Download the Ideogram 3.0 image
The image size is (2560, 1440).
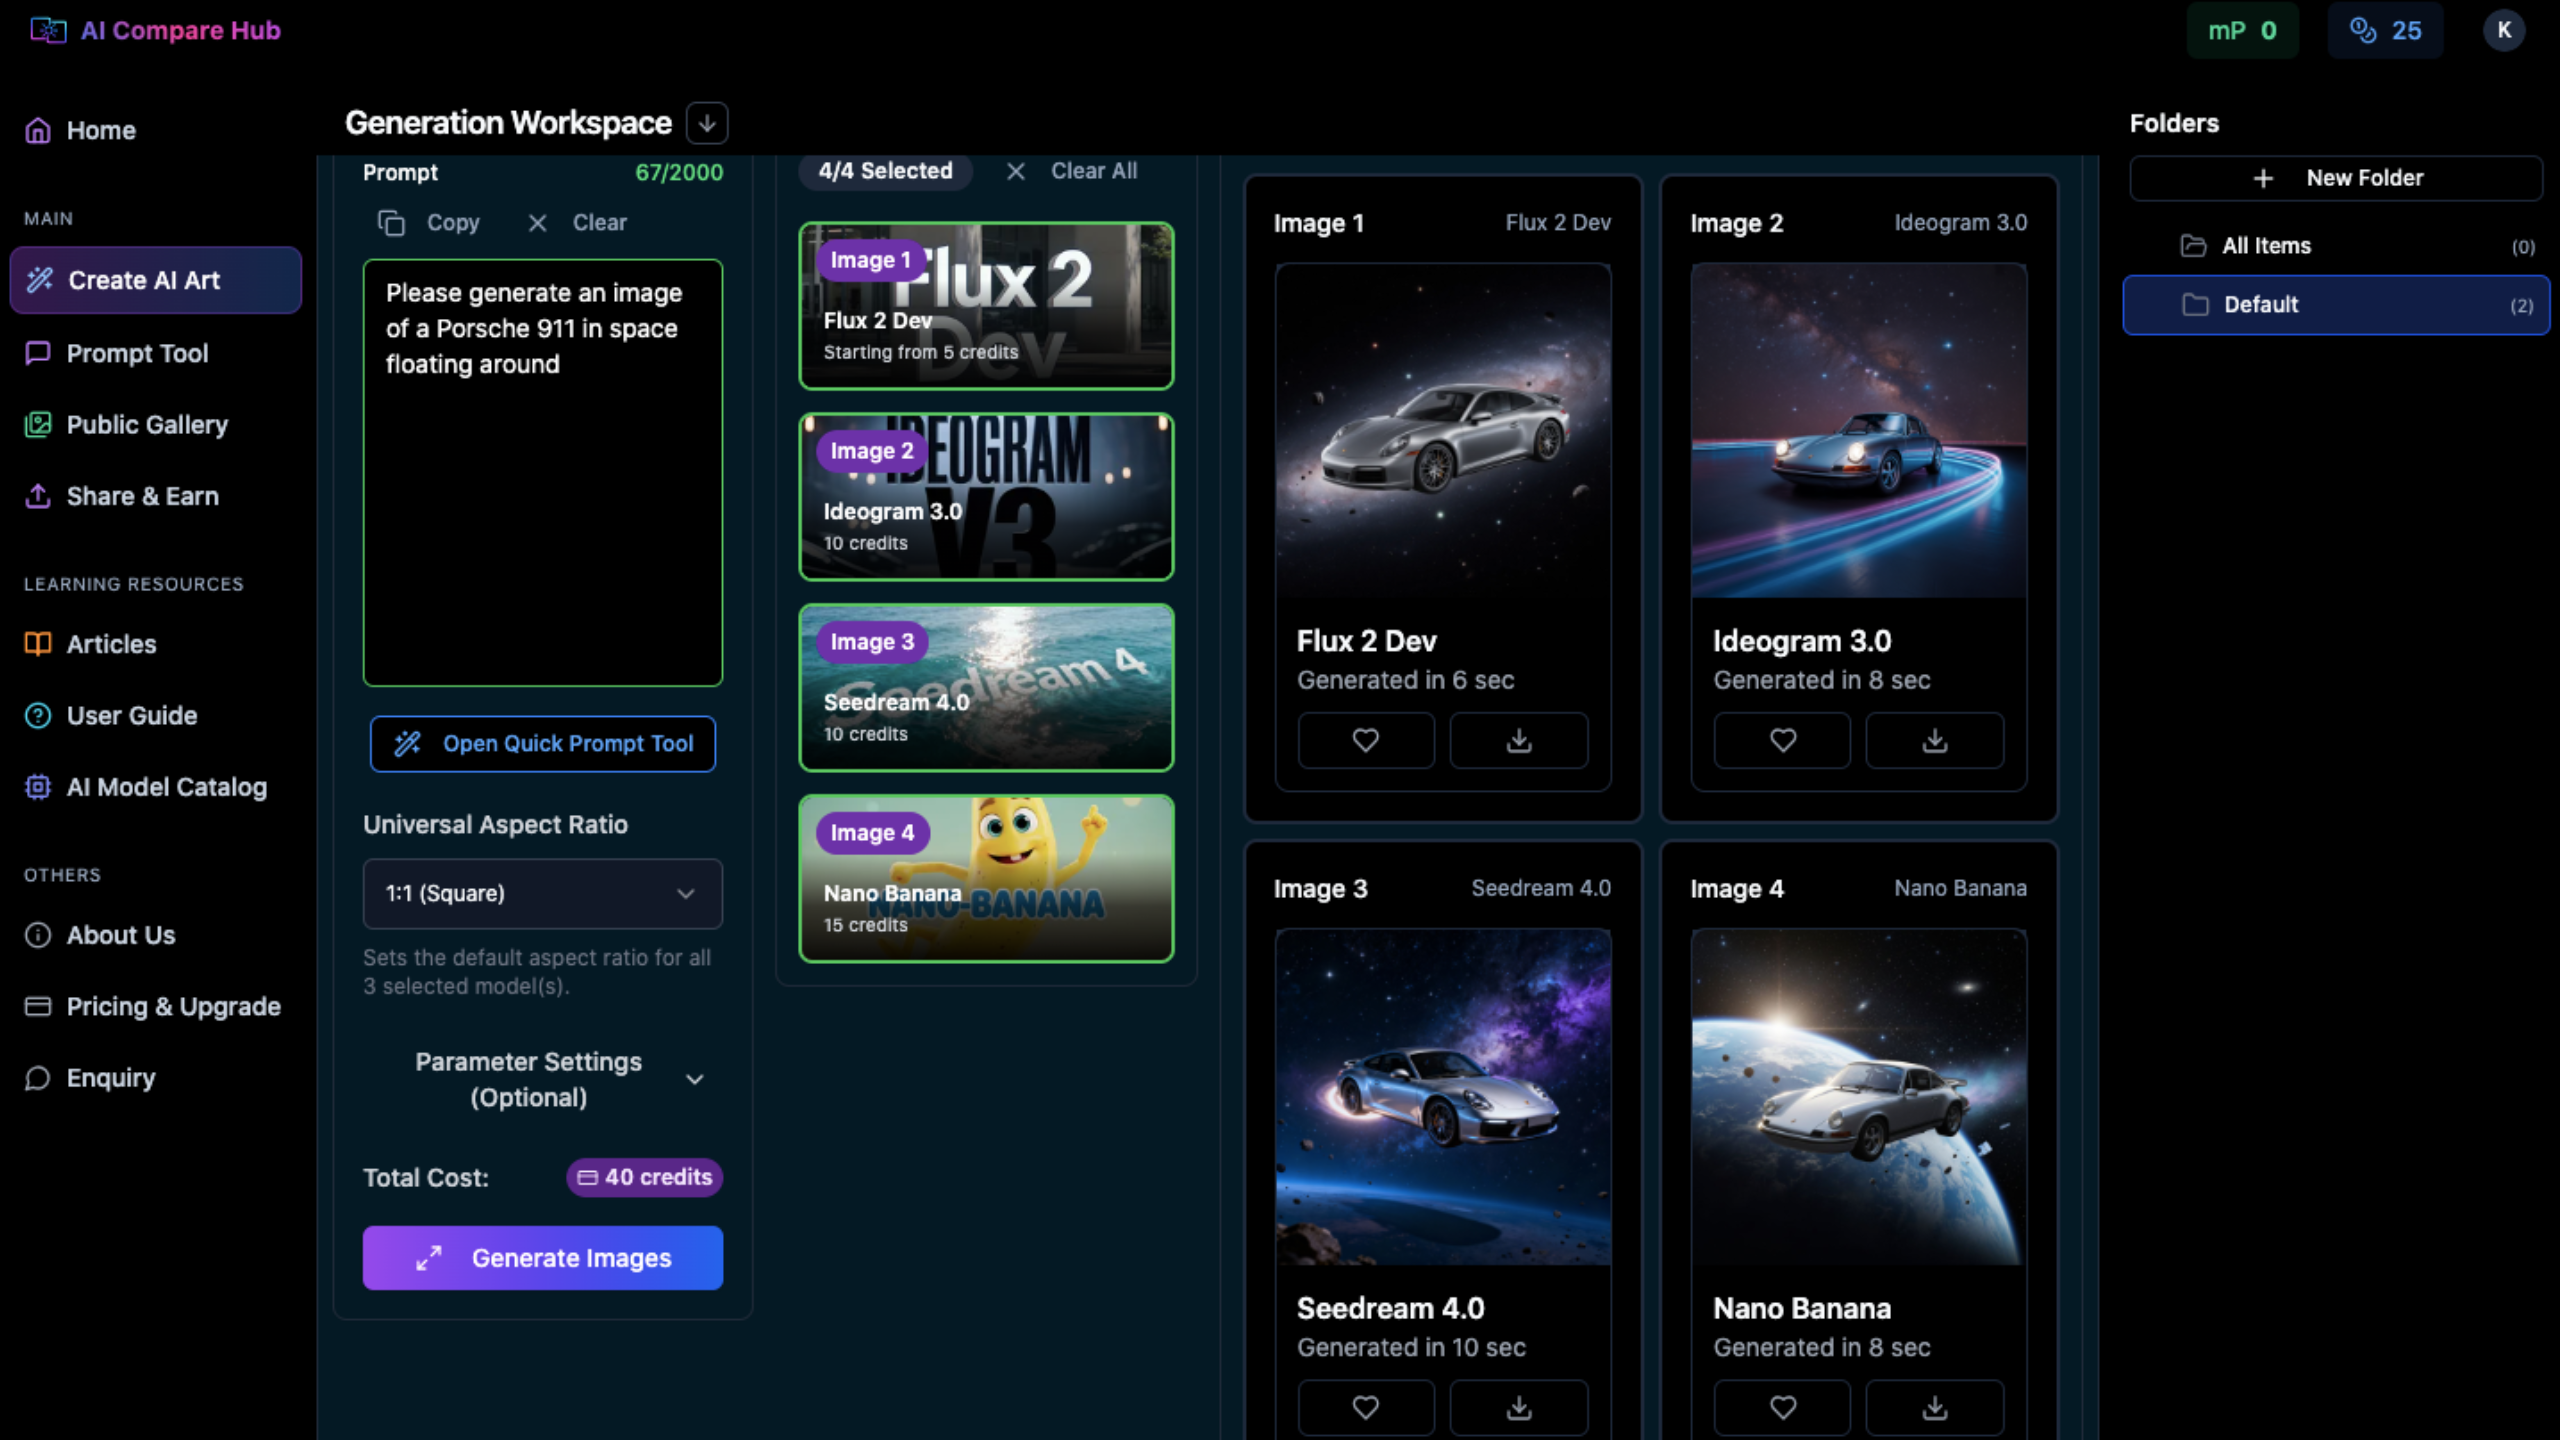[1935, 740]
